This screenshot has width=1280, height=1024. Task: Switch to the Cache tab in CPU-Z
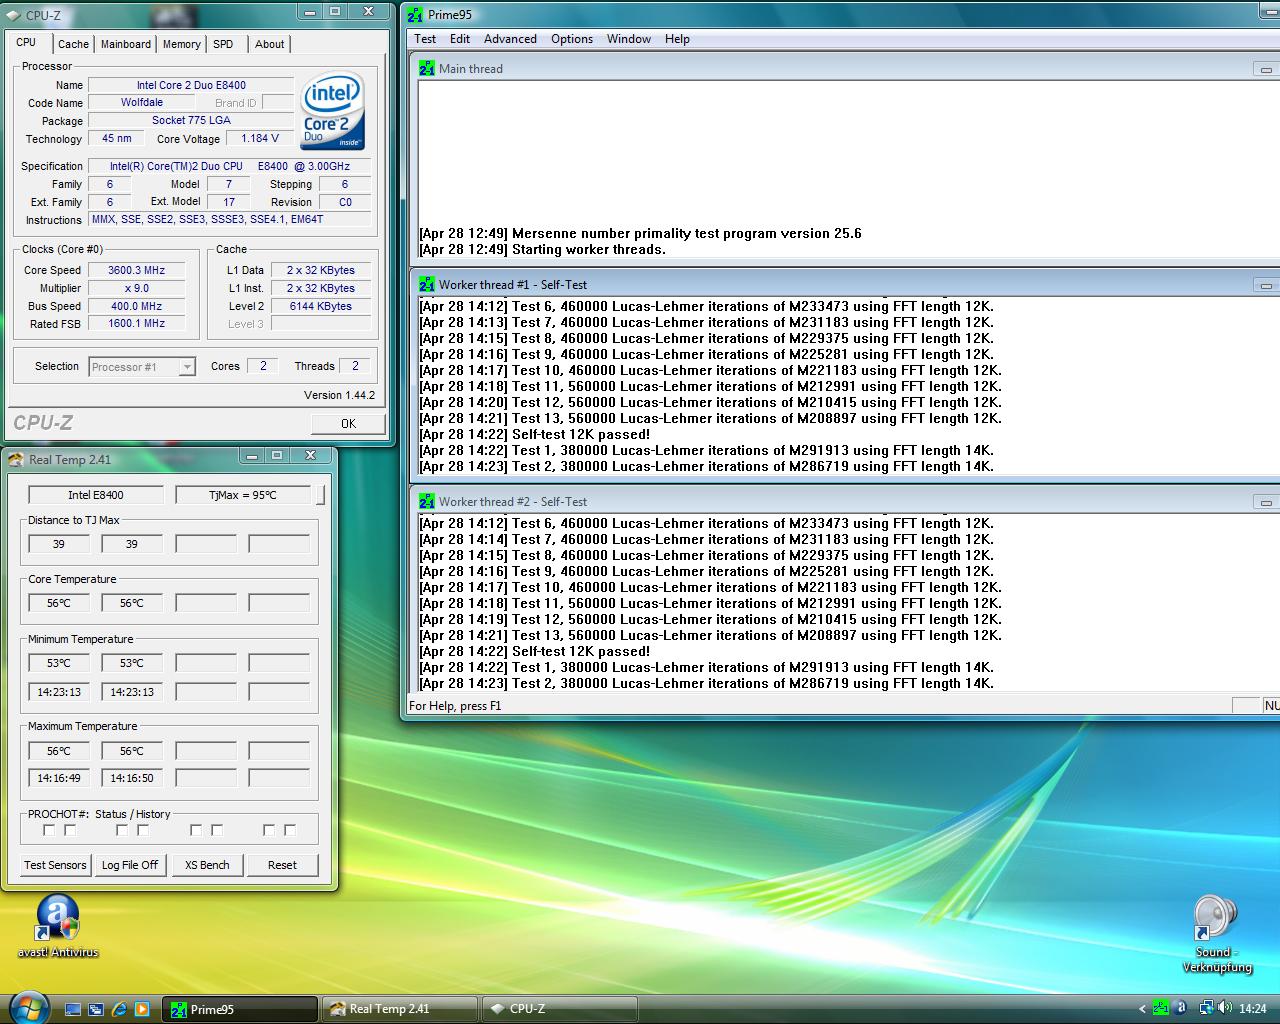pos(73,44)
